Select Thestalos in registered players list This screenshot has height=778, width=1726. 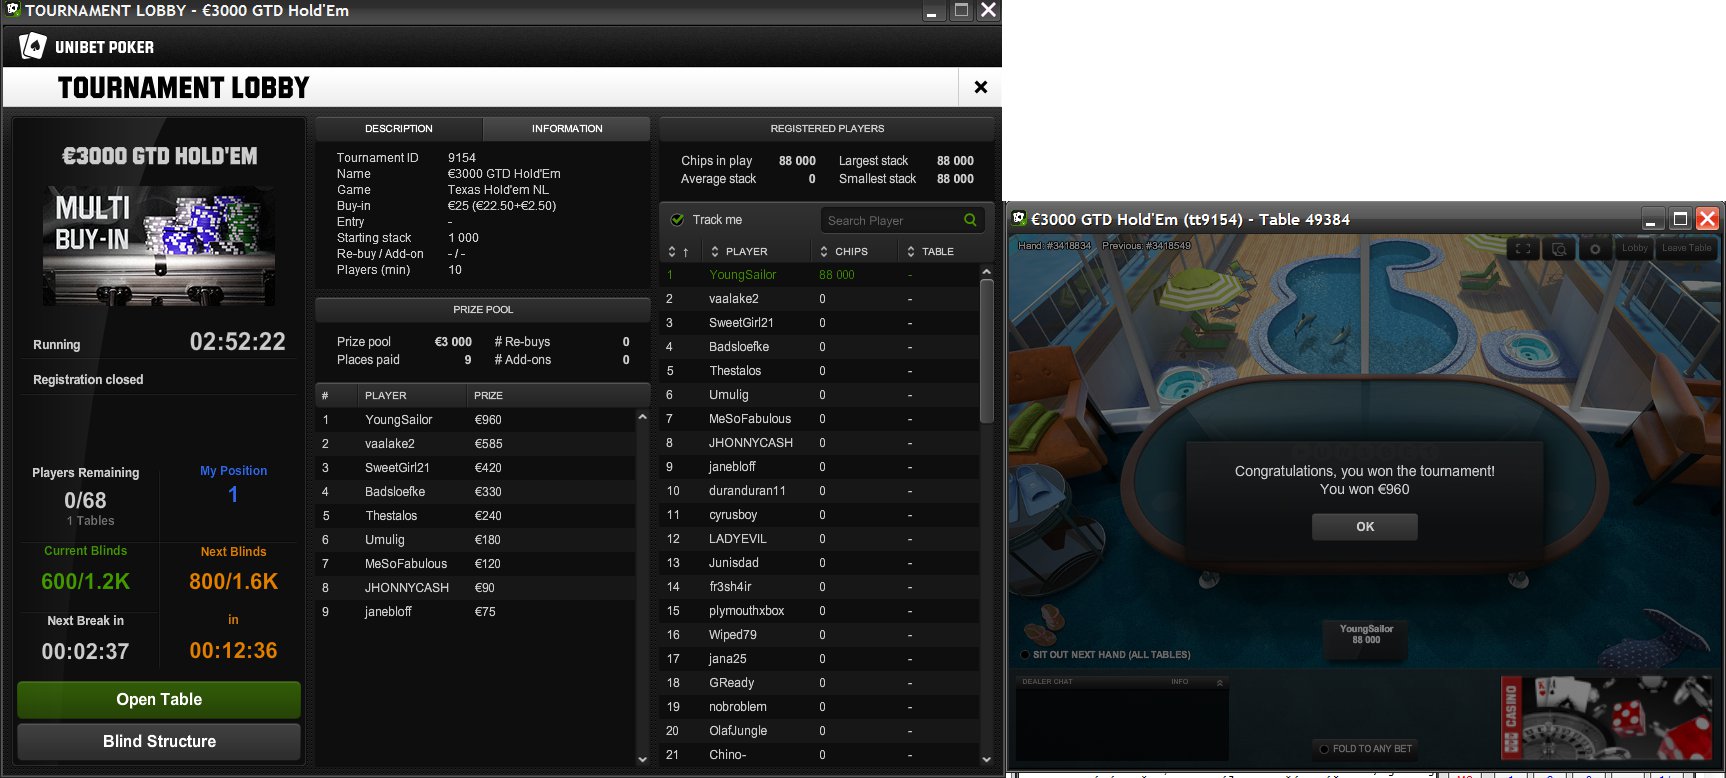tap(820, 371)
